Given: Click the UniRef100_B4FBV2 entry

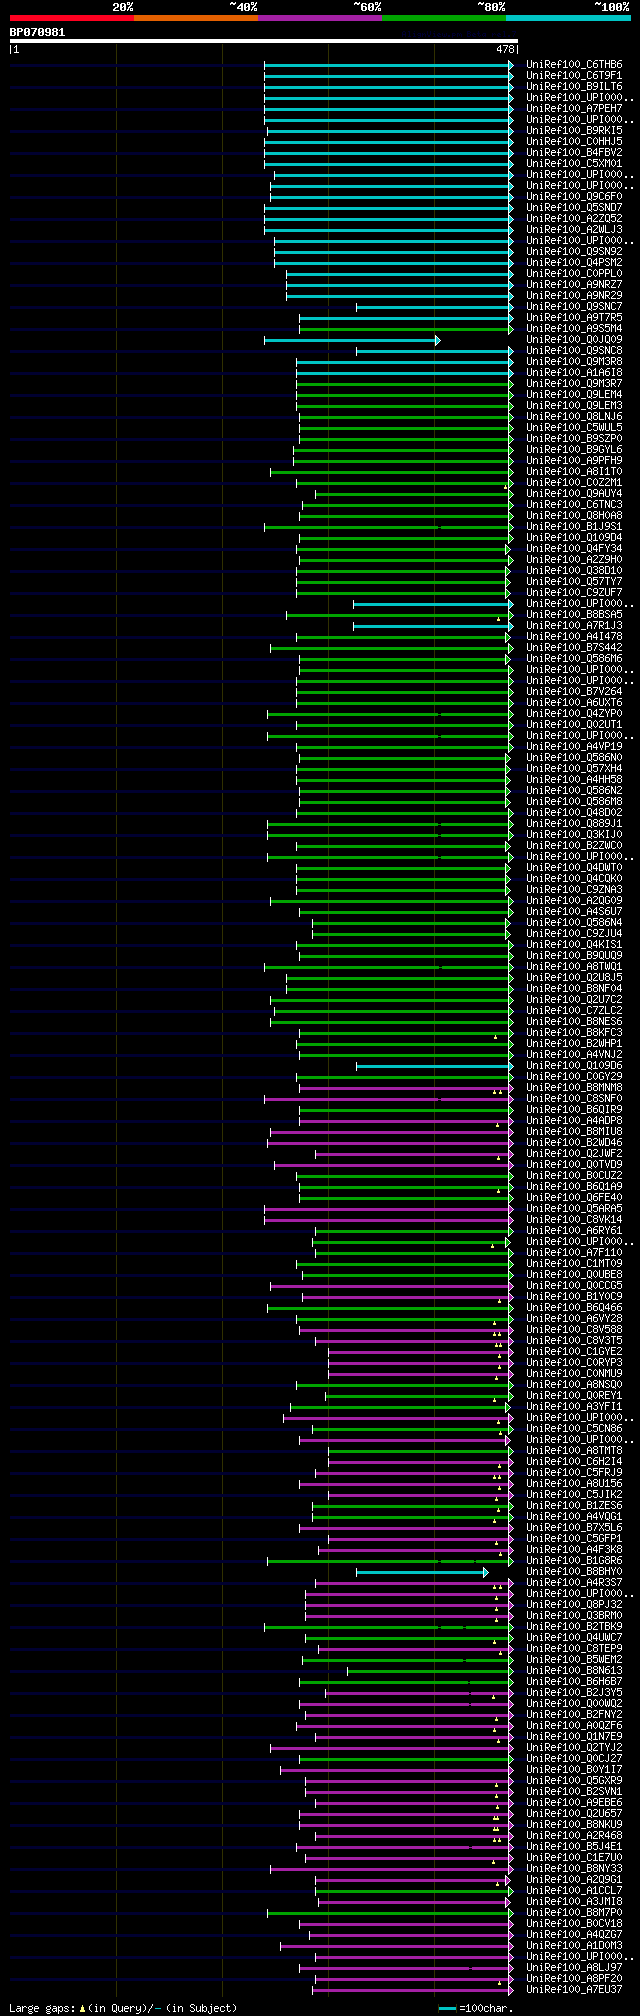Looking at the screenshot, I should click(574, 152).
